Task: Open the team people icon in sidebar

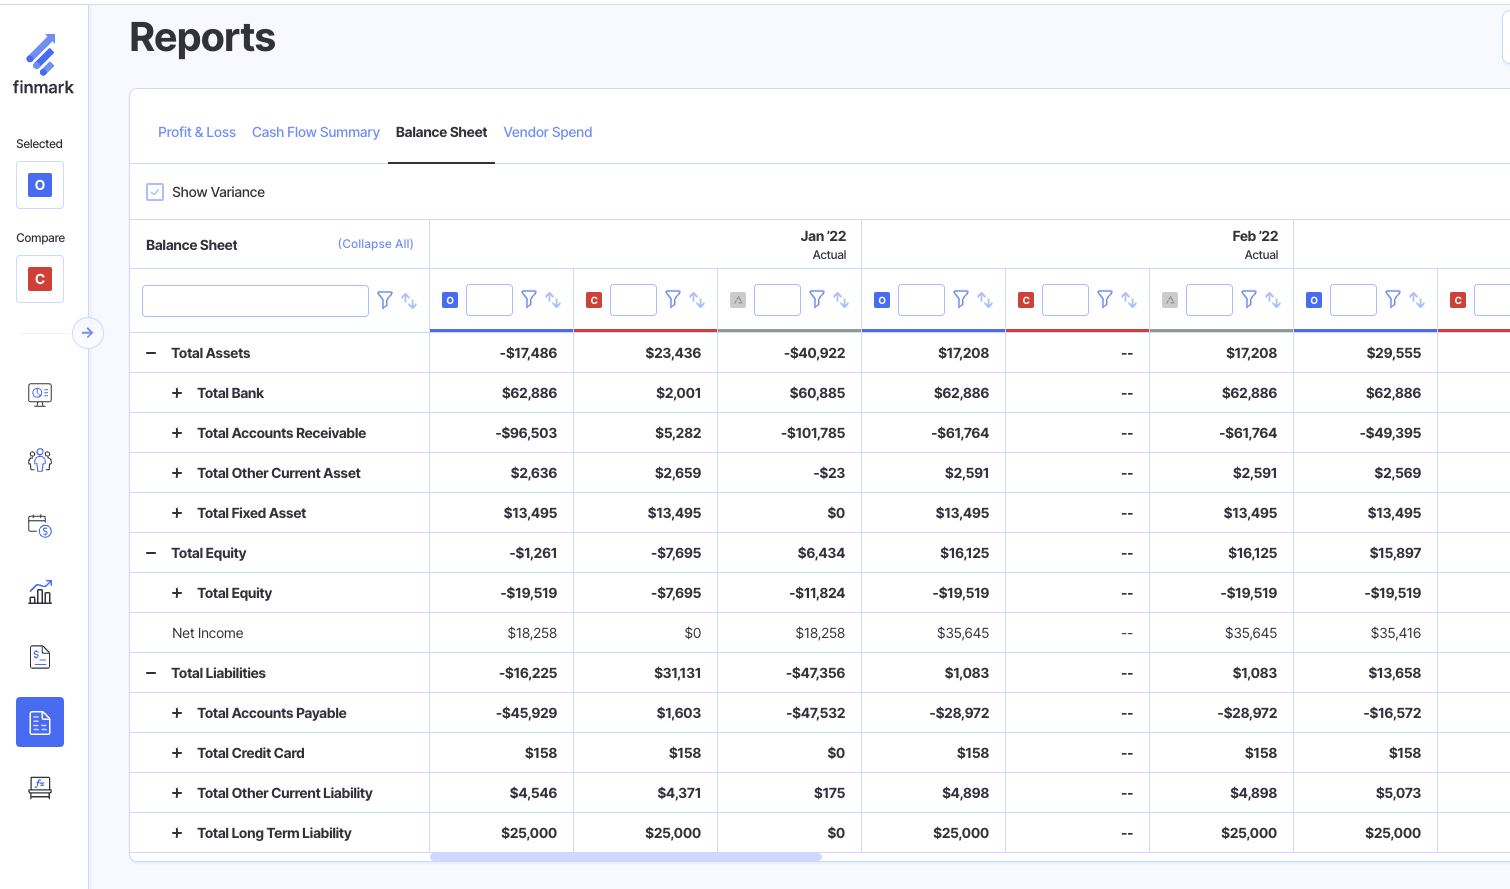Action: pos(40,460)
